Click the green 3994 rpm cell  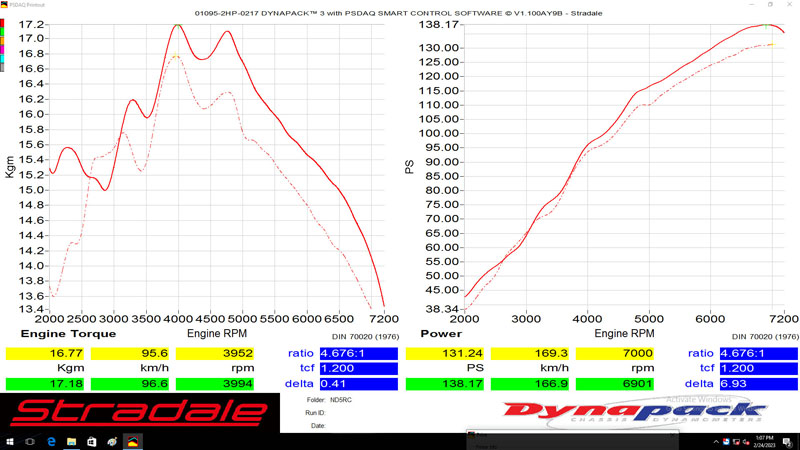pyautogui.click(x=215, y=384)
